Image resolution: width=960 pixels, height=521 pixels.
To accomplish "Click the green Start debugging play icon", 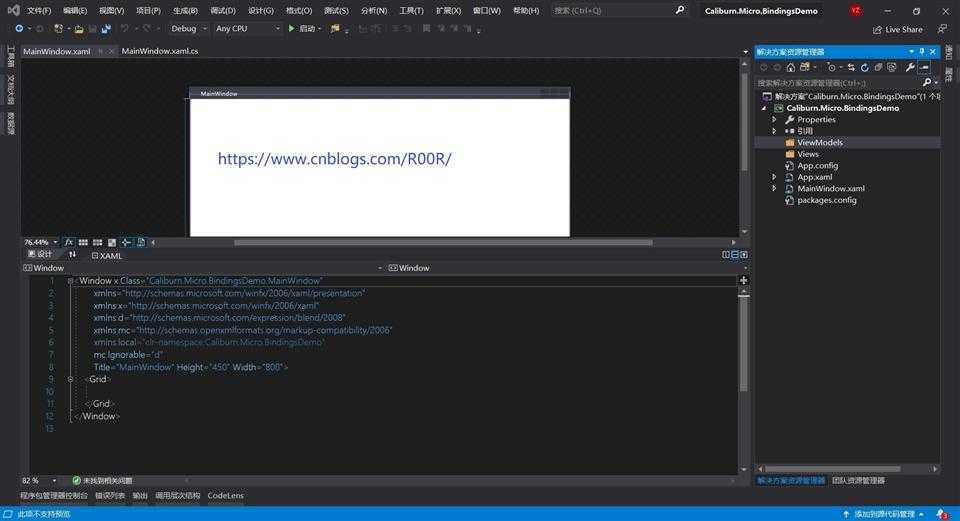I will [291, 28].
